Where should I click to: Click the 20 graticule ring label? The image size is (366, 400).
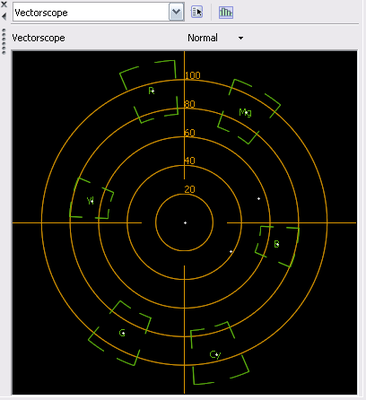(x=190, y=189)
